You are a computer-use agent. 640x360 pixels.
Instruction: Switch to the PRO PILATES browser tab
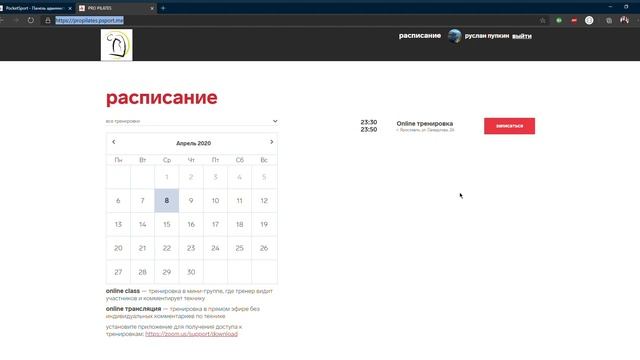pos(116,8)
